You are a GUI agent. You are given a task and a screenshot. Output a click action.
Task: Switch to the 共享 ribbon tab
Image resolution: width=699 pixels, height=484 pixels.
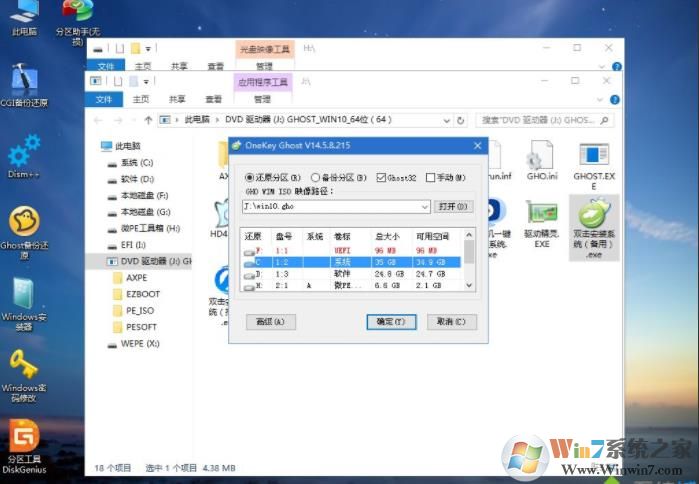pos(177,99)
